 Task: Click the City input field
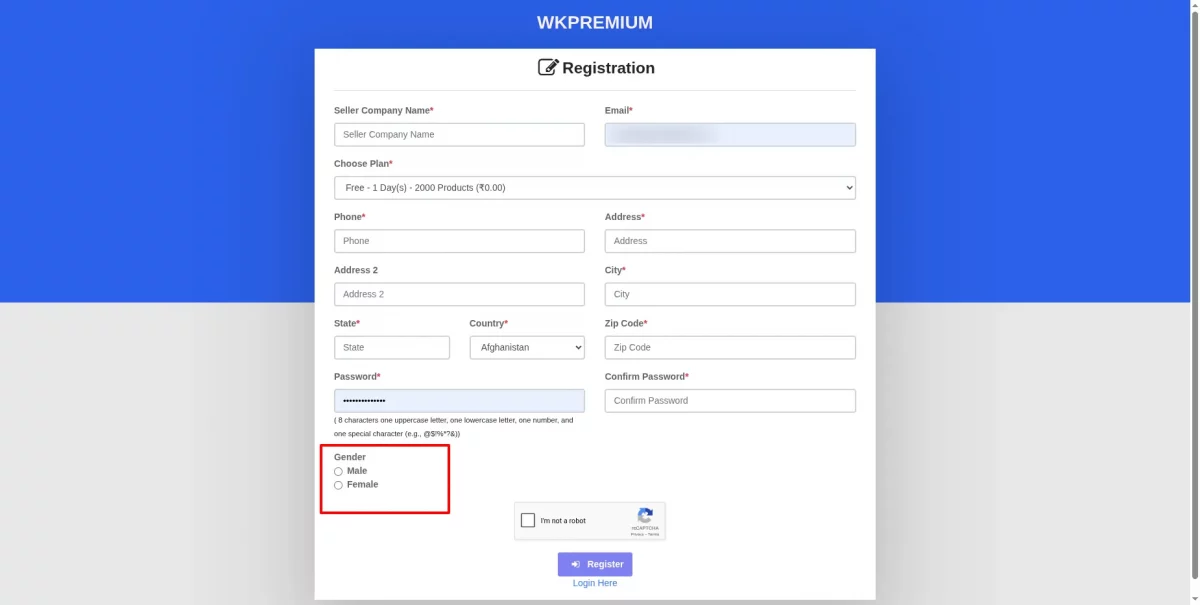tap(730, 294)
